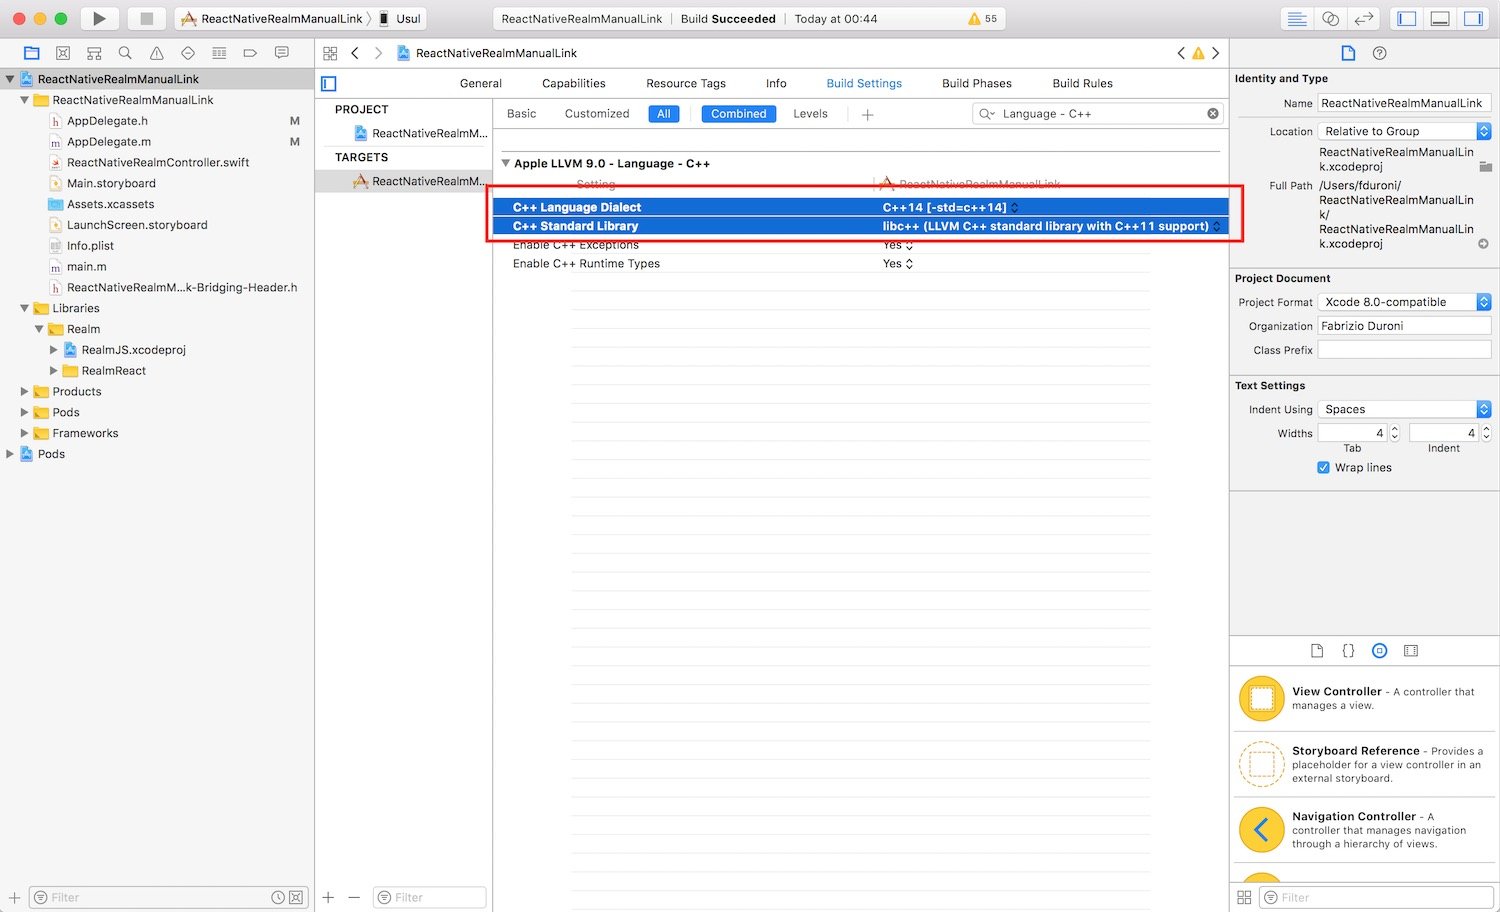The width and height of the screenshot is (1500, 912).
Task: Change Enable C++ Exceptions value
Action: coord(898,245)
